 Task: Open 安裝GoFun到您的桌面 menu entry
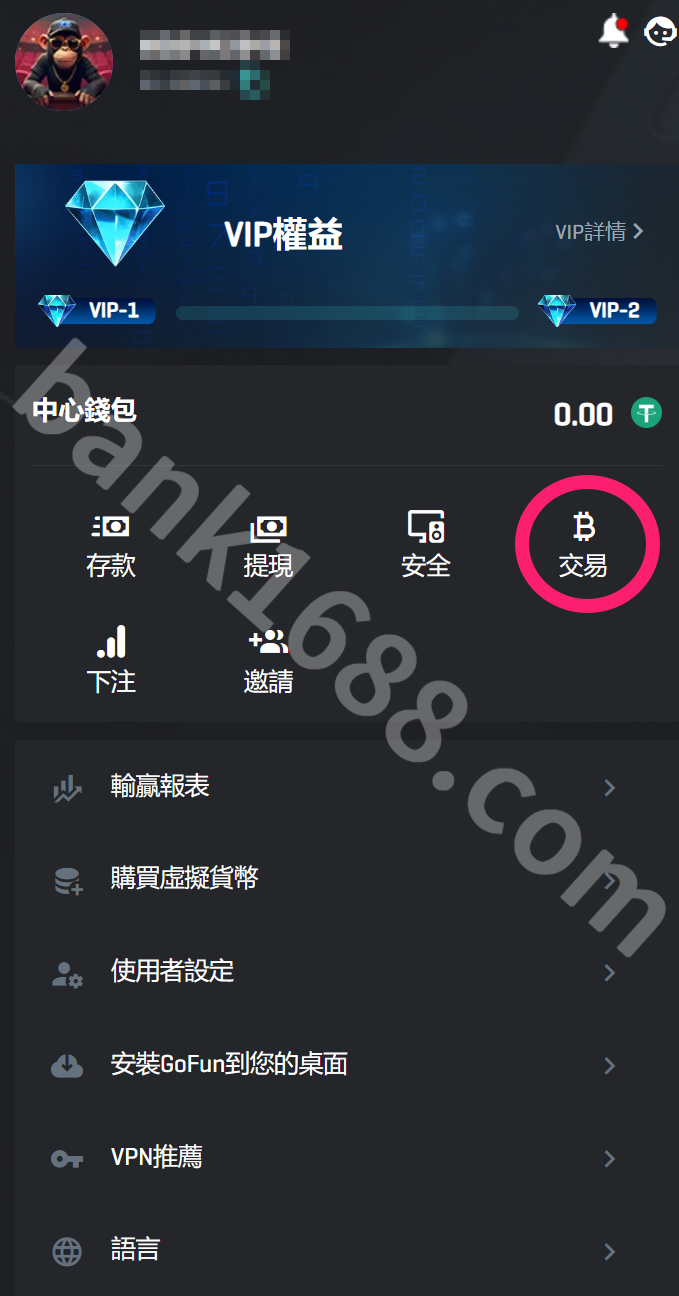pyautogui.click(x=339, y=1065)
